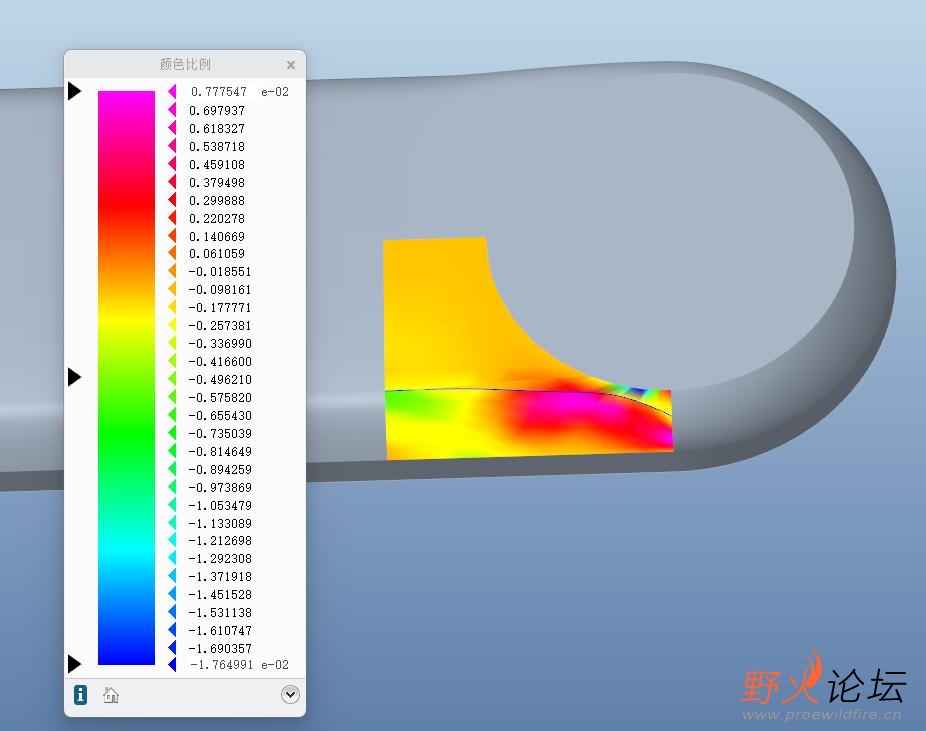
Task: Click the green arrow marker beside -0.735039
Action: (x=172, y=433)
